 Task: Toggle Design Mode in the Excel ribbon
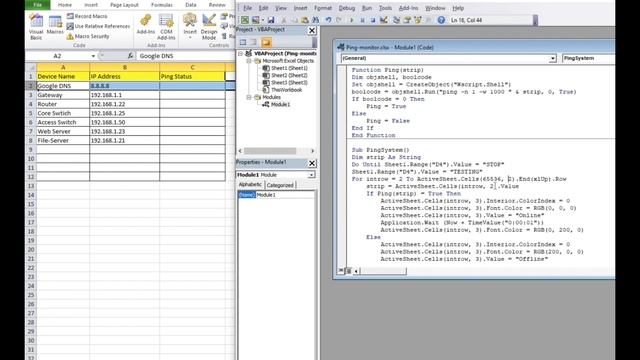click(209, 27)
